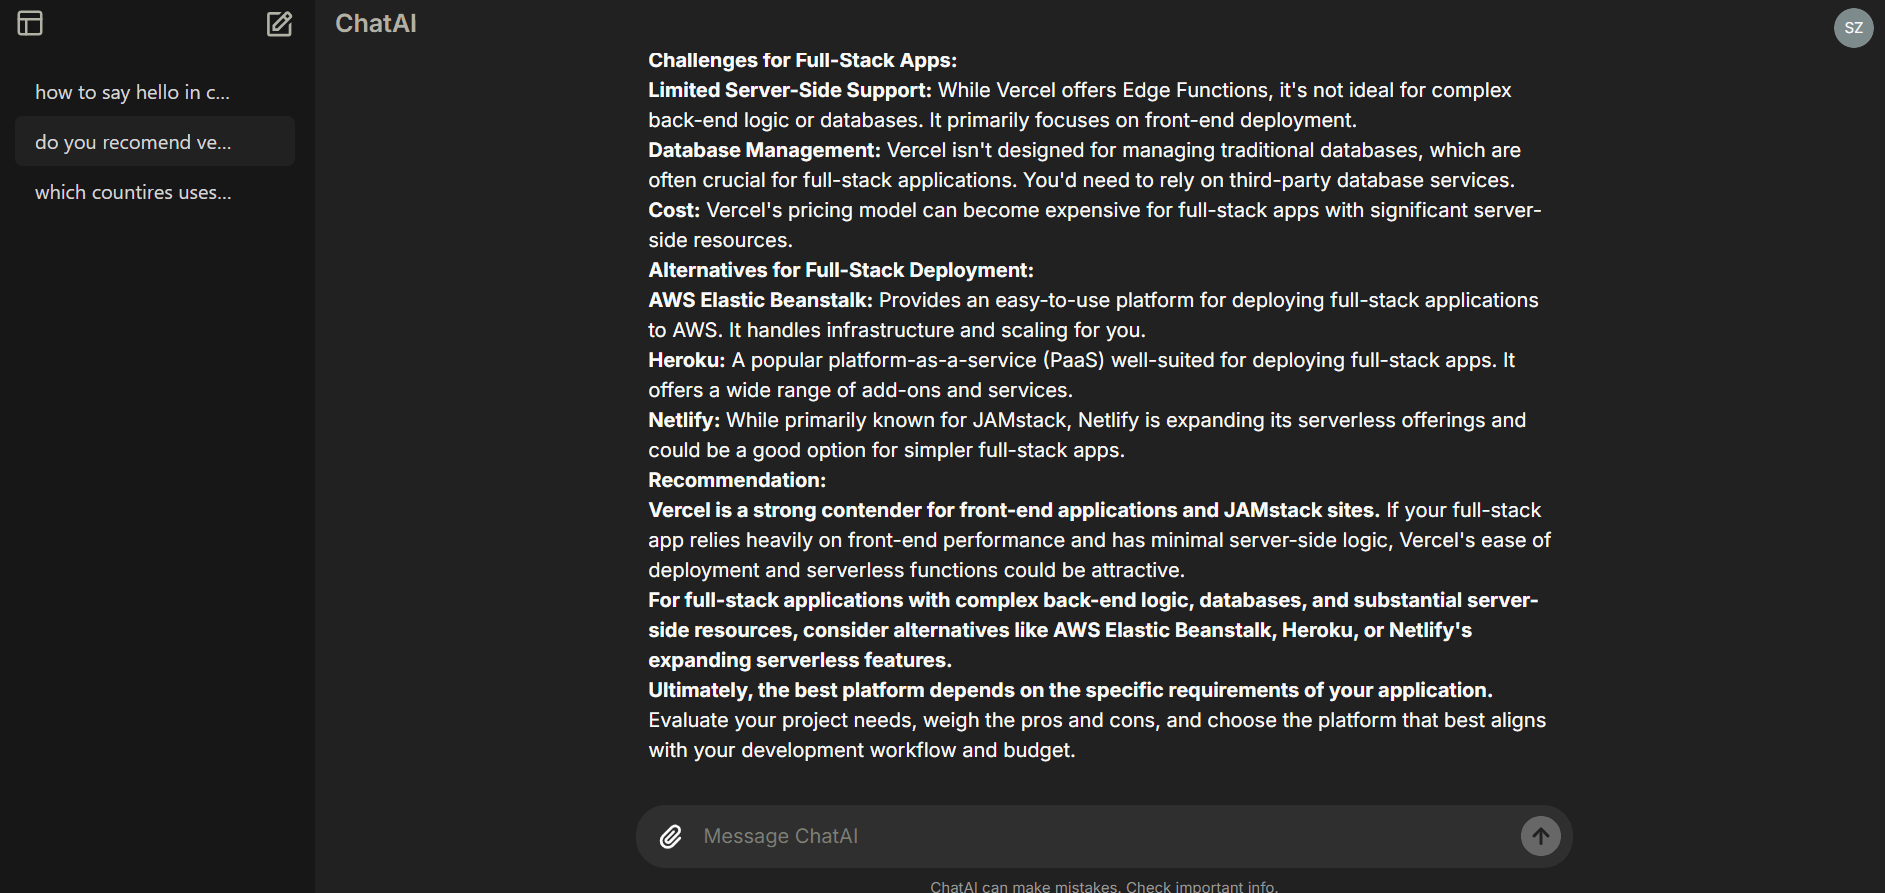Screen dimensions: 1885x893
Task: Click the bold "Cost:" label
Action: (674, 210)
